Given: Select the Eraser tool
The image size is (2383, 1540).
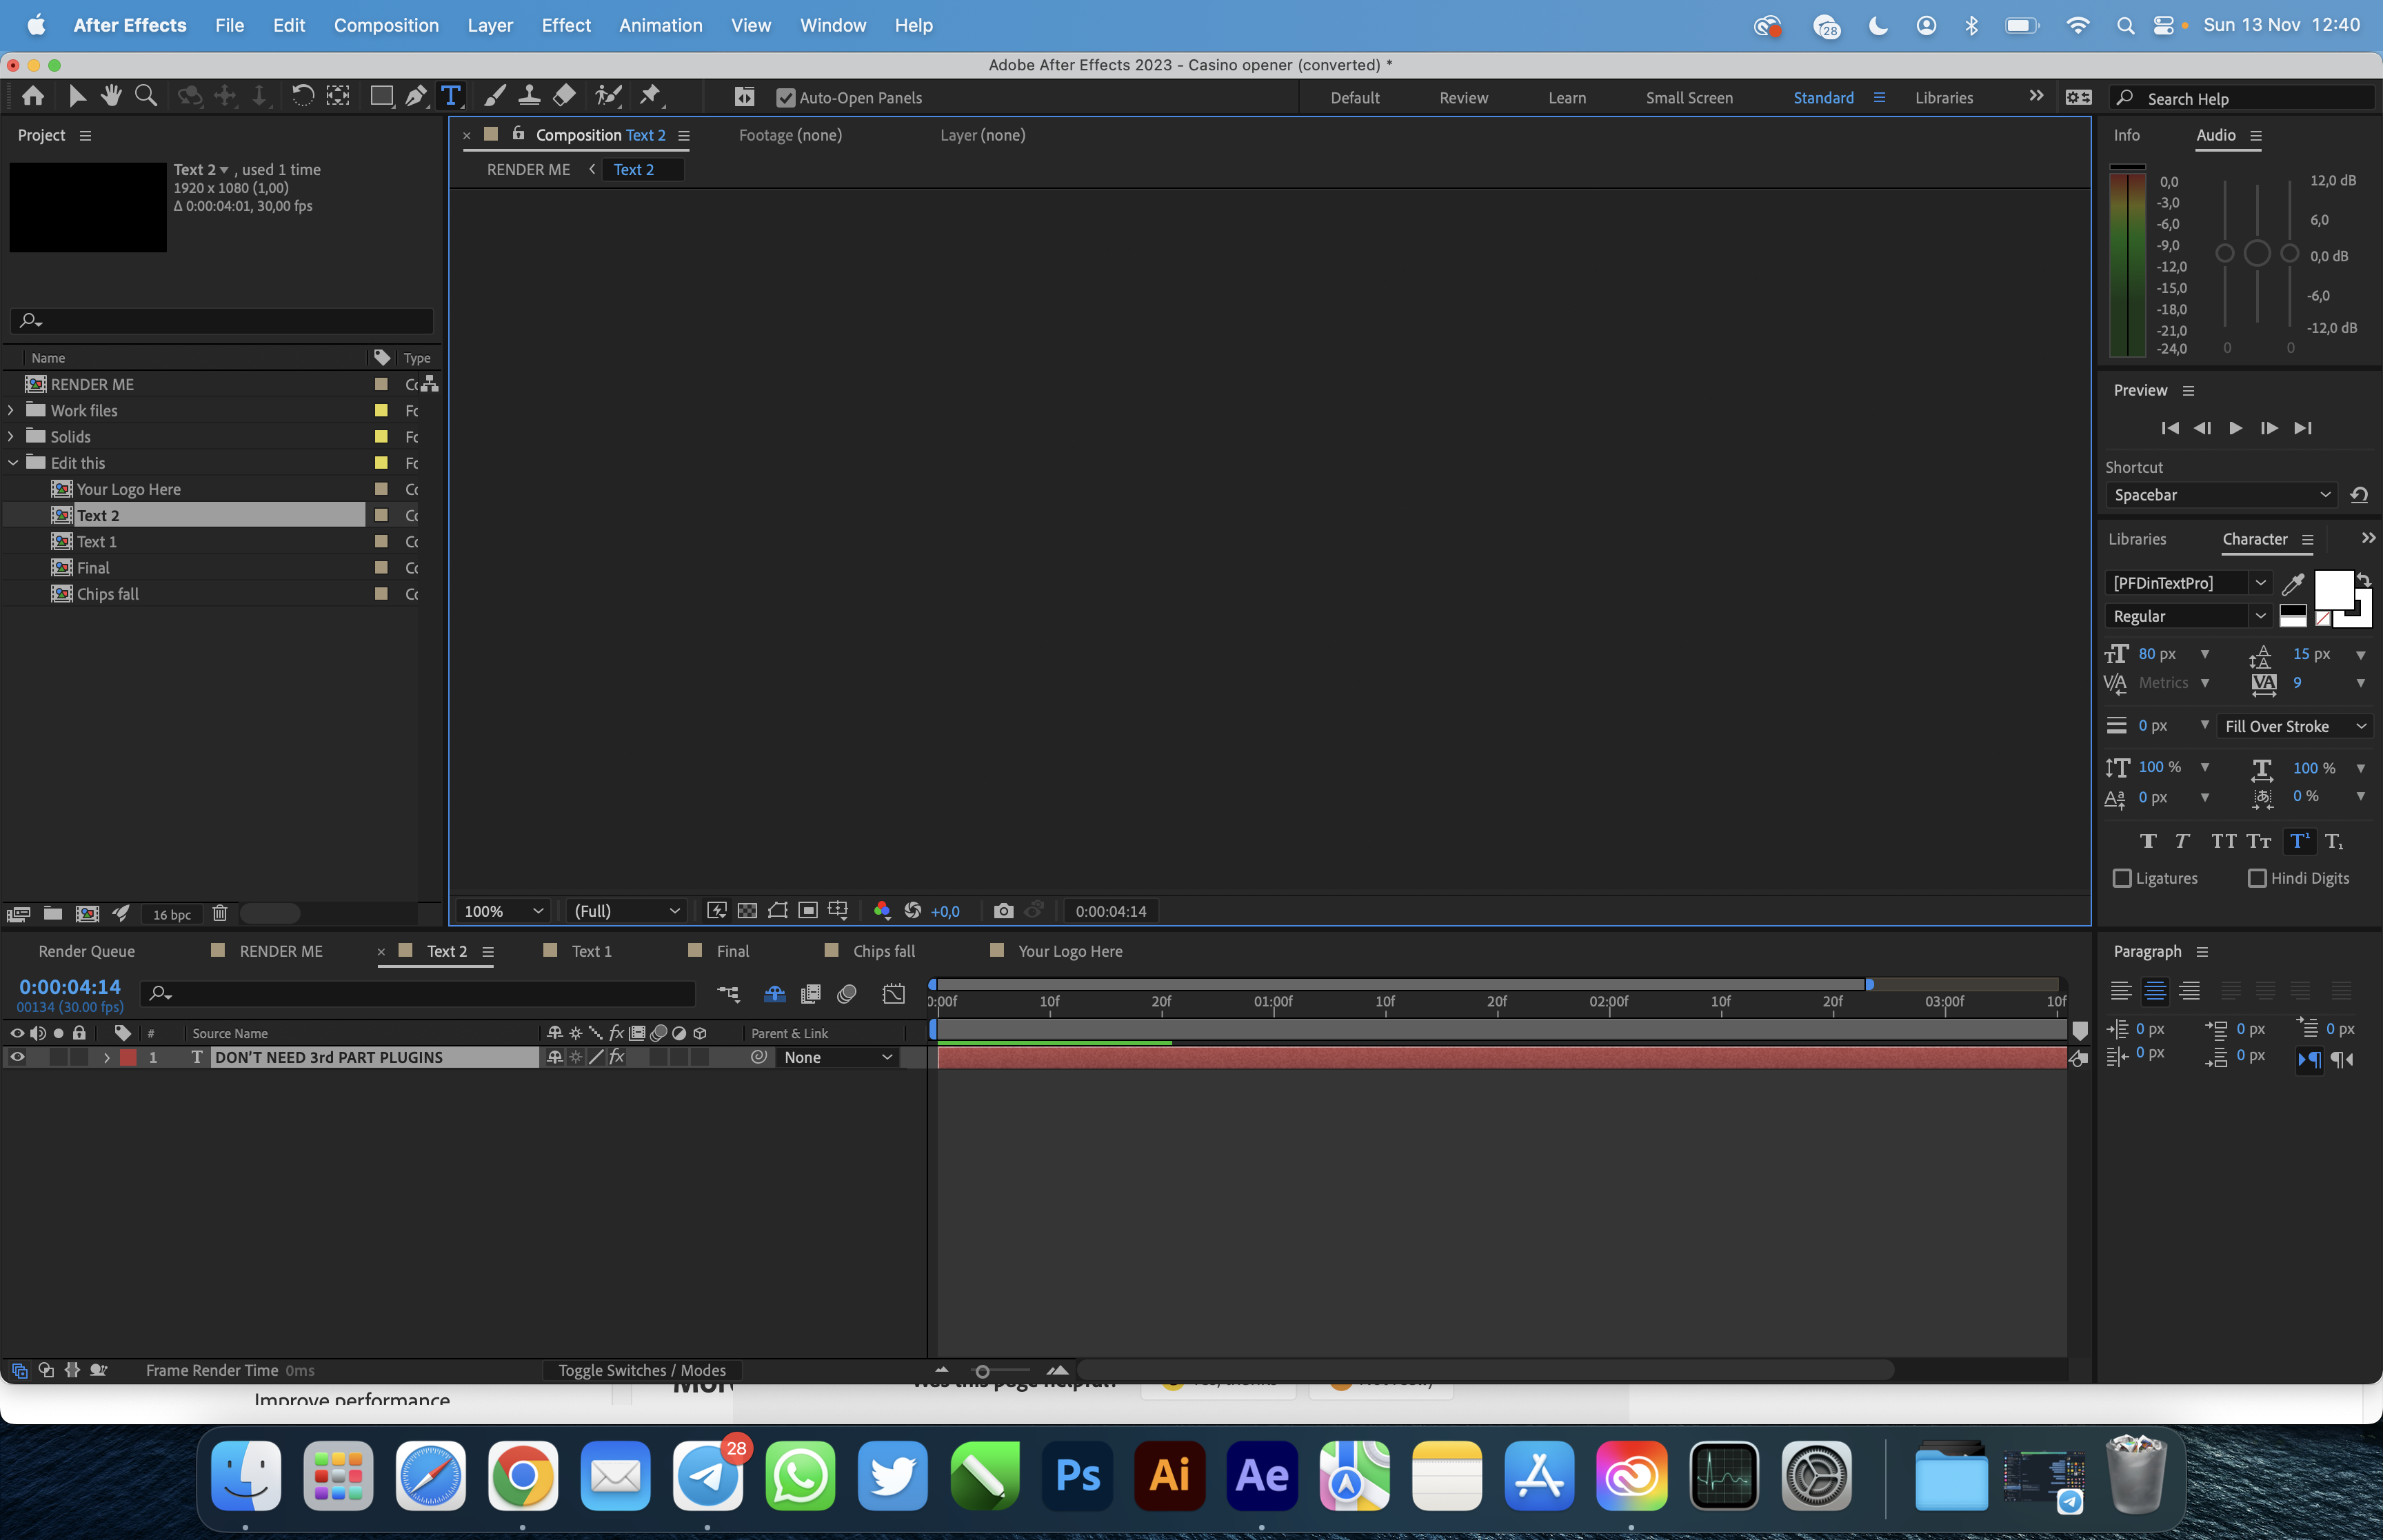Looking at the screenshot, I should 564,96.
